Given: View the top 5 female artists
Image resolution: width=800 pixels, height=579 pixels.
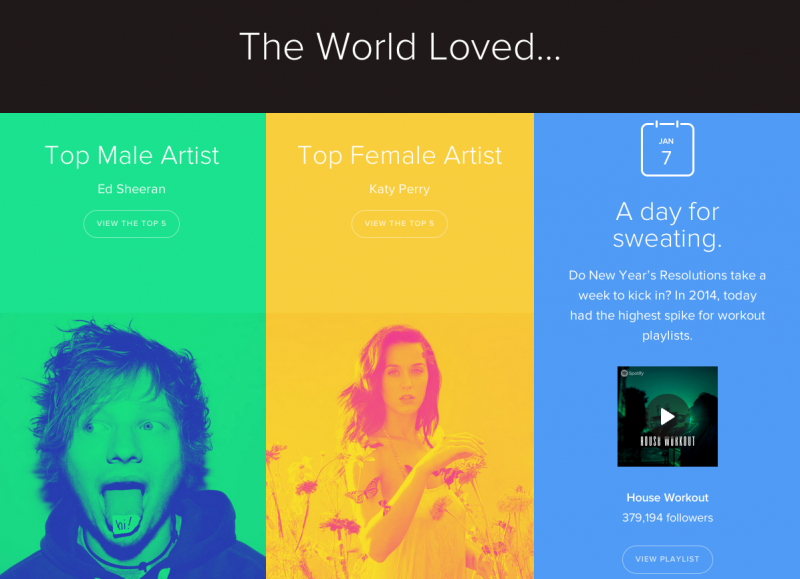Looking at the screenshot, I should coord(399,223).
